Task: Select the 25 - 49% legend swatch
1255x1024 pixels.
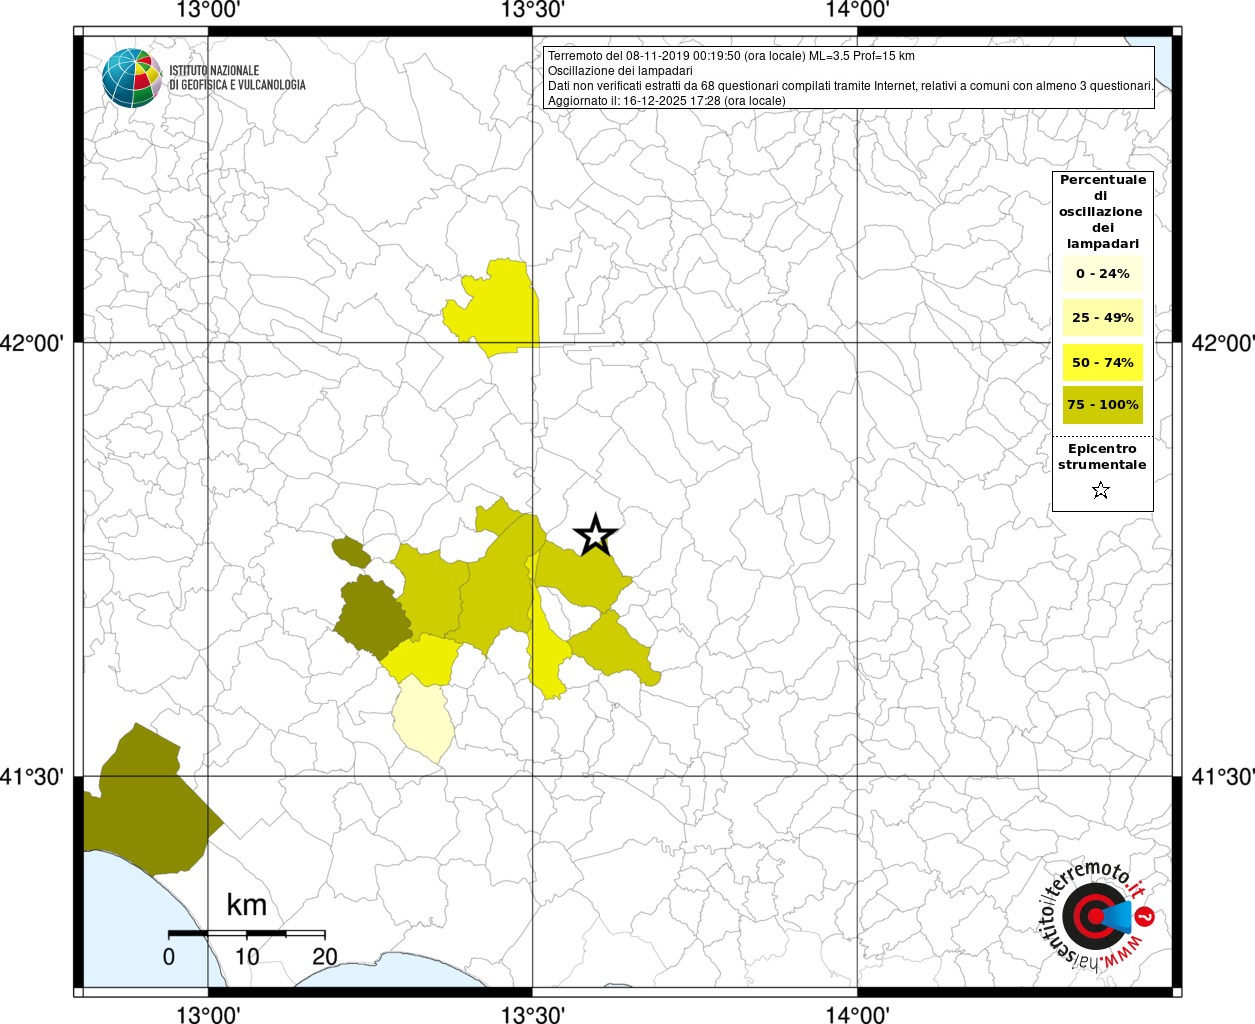Action: point(1102,317)
